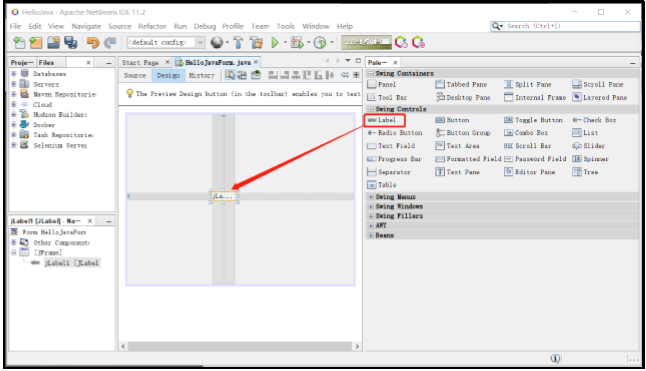Select the Panel palette component
This screenshot has width=646, height=371.
pyautogui.click(x=382, y=84)
